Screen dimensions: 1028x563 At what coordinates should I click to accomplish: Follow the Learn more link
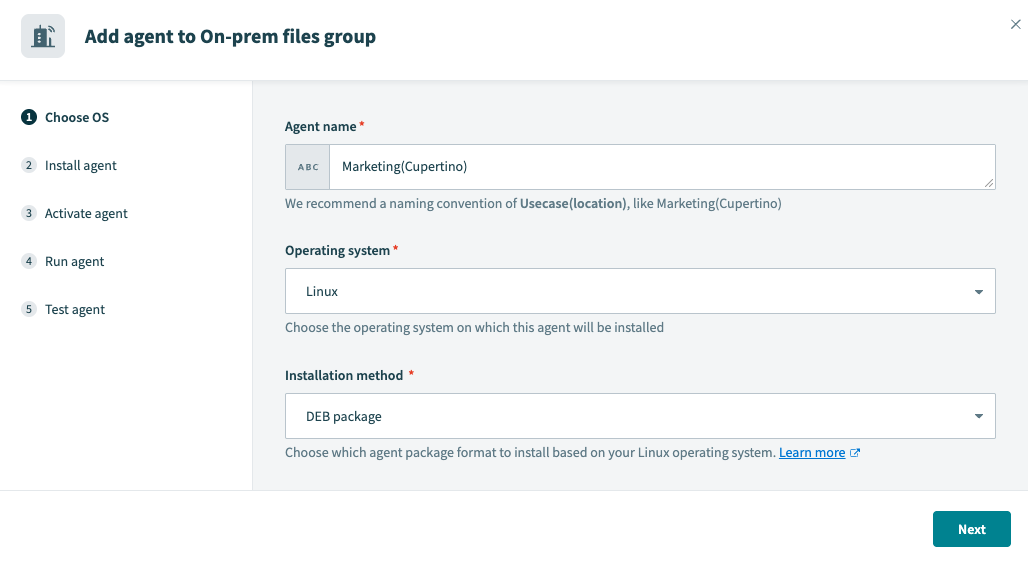pyautogui.click(x=811, y=453)
